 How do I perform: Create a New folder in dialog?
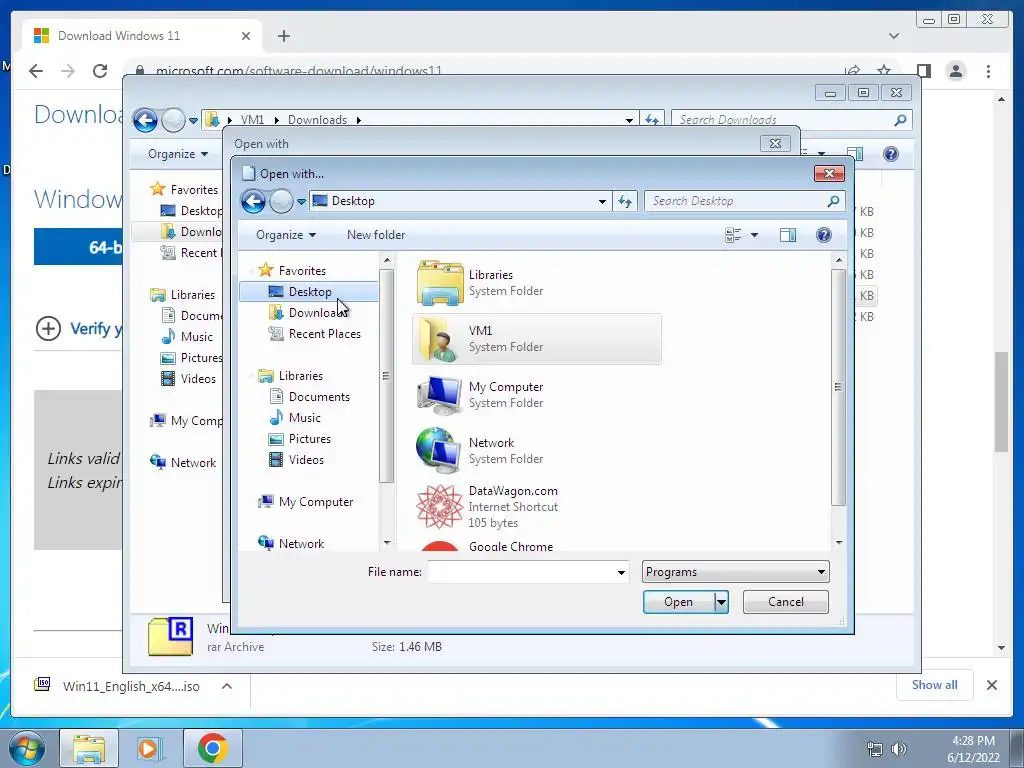[x=376, y=235]
